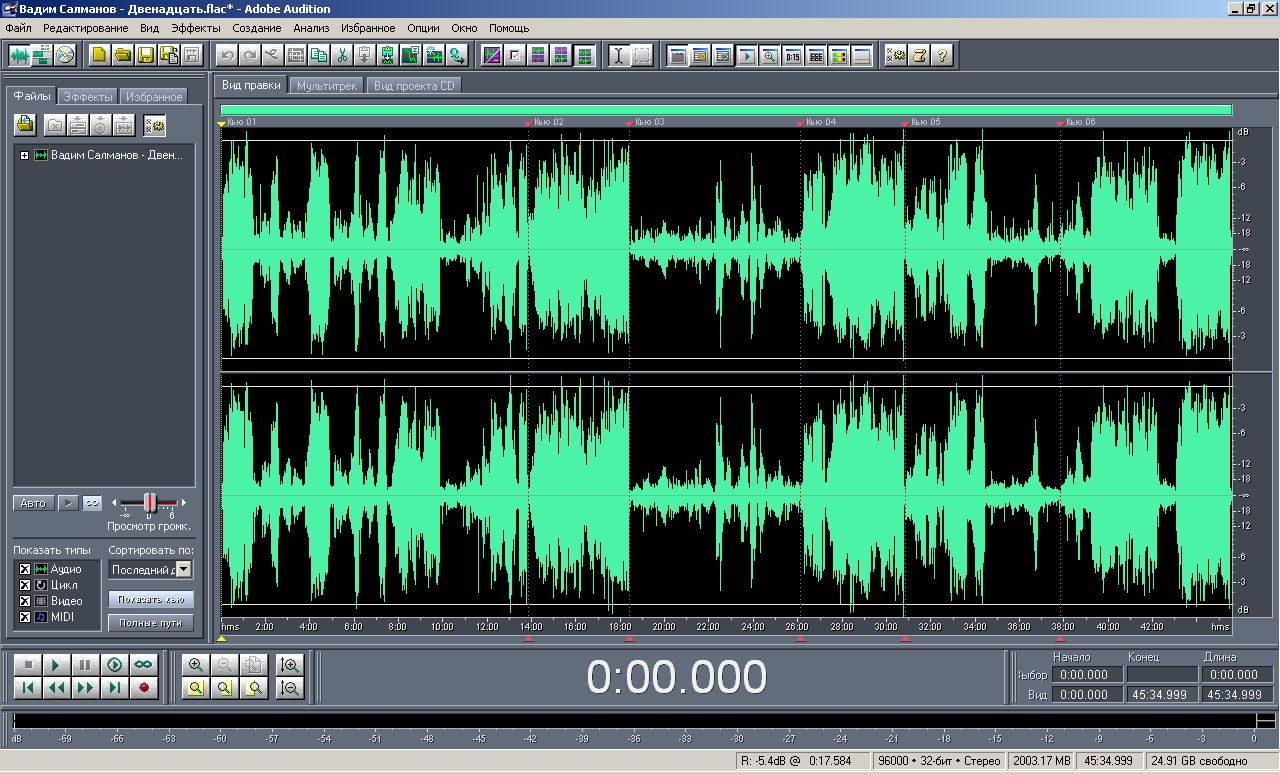Switch to Вид проекта CD tab

(414, 85)
